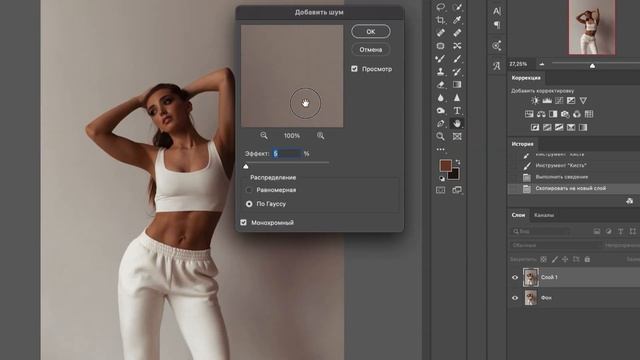640x360 pixels.
Task: Lock image pixels with brush lock
Action: 554,259
